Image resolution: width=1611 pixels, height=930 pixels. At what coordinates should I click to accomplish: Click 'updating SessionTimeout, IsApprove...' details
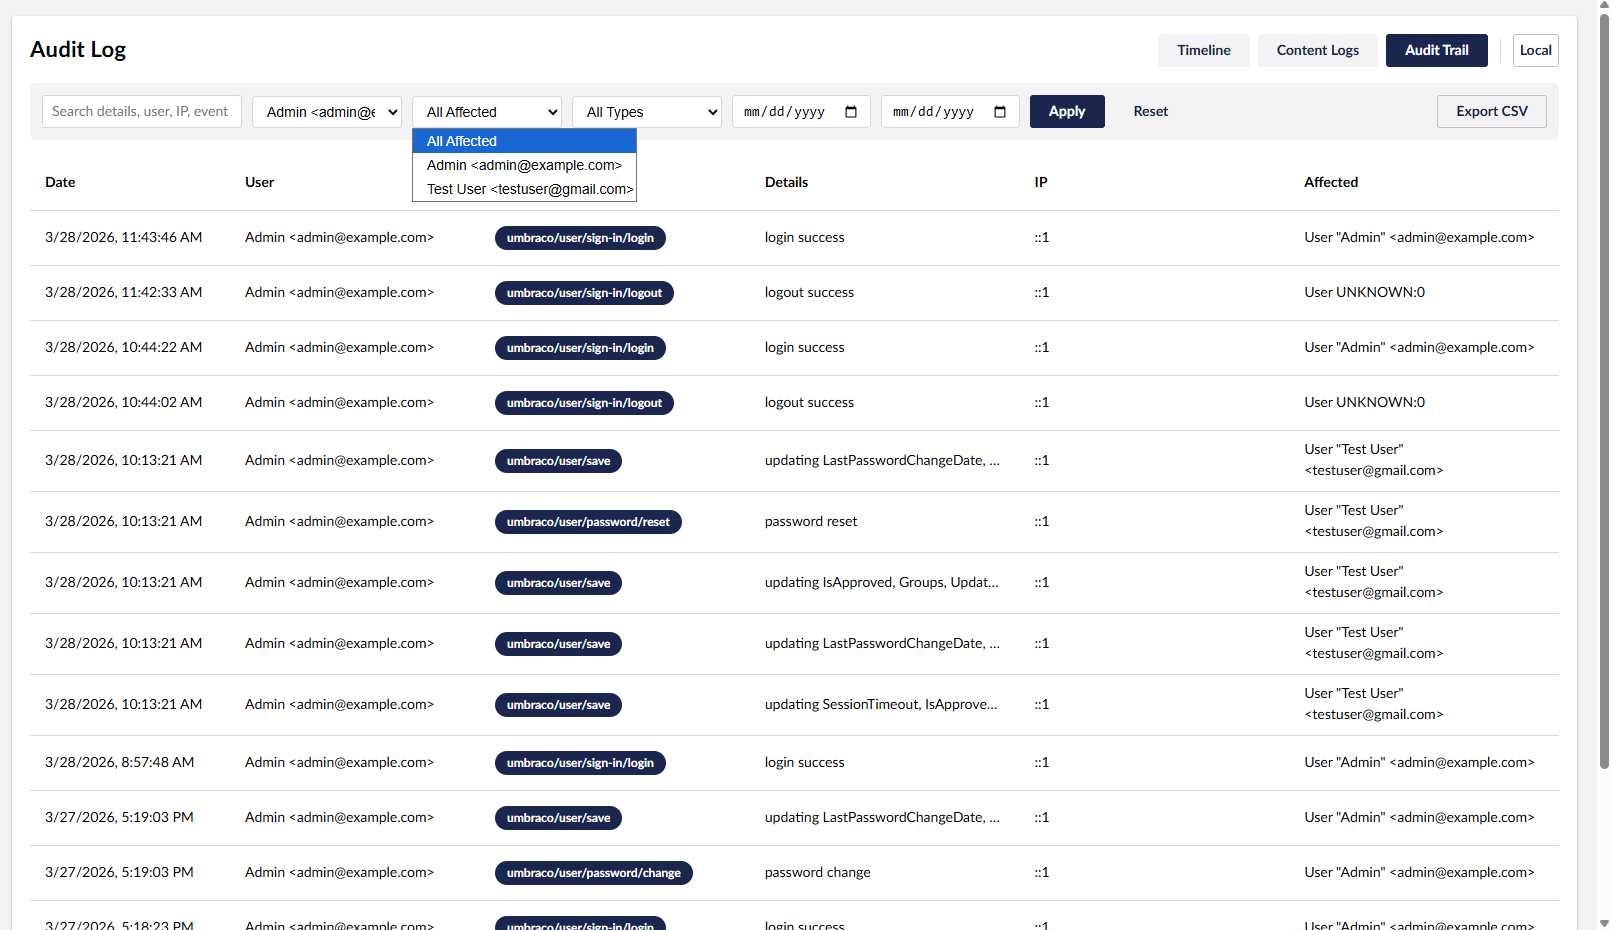pyautogui.click(x=881, y=704)
